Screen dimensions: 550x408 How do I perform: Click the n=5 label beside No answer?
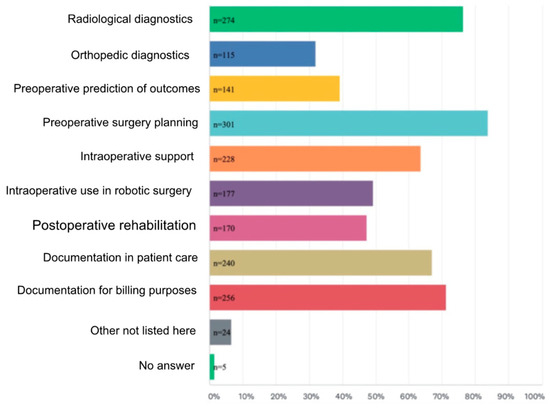pos(221,367)
